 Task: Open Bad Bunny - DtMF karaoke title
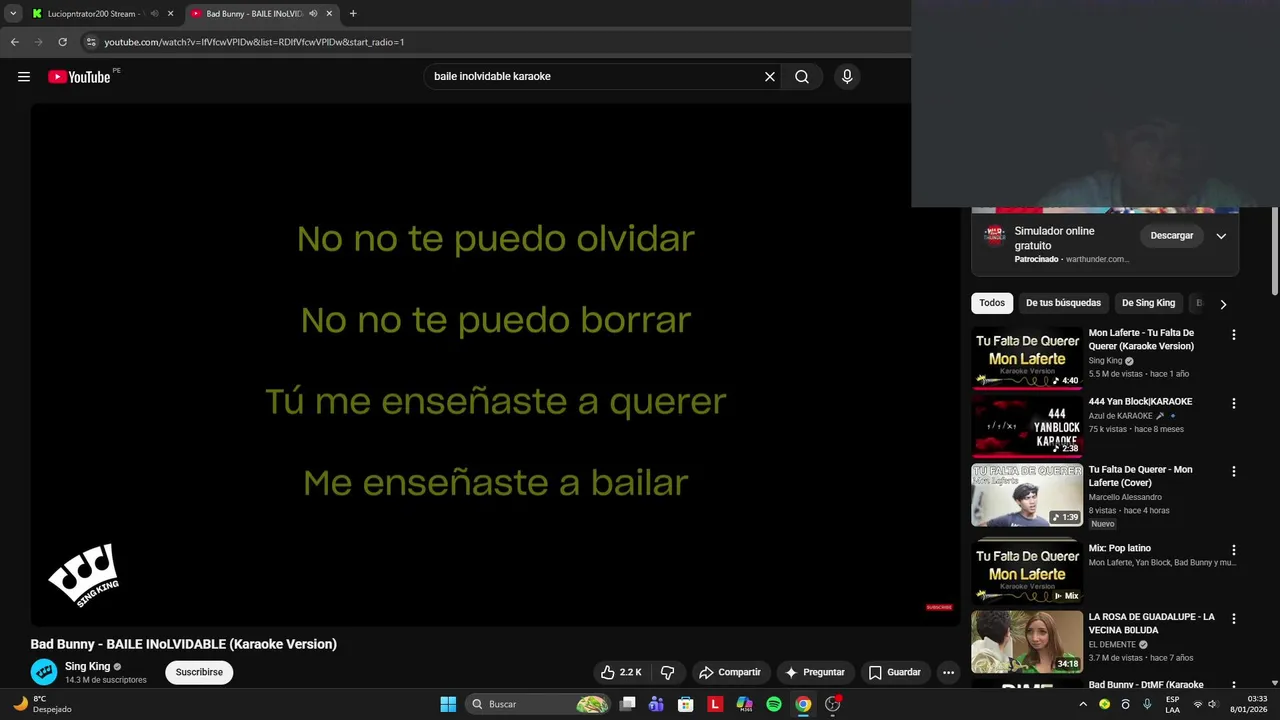[x=1146, y=685]
